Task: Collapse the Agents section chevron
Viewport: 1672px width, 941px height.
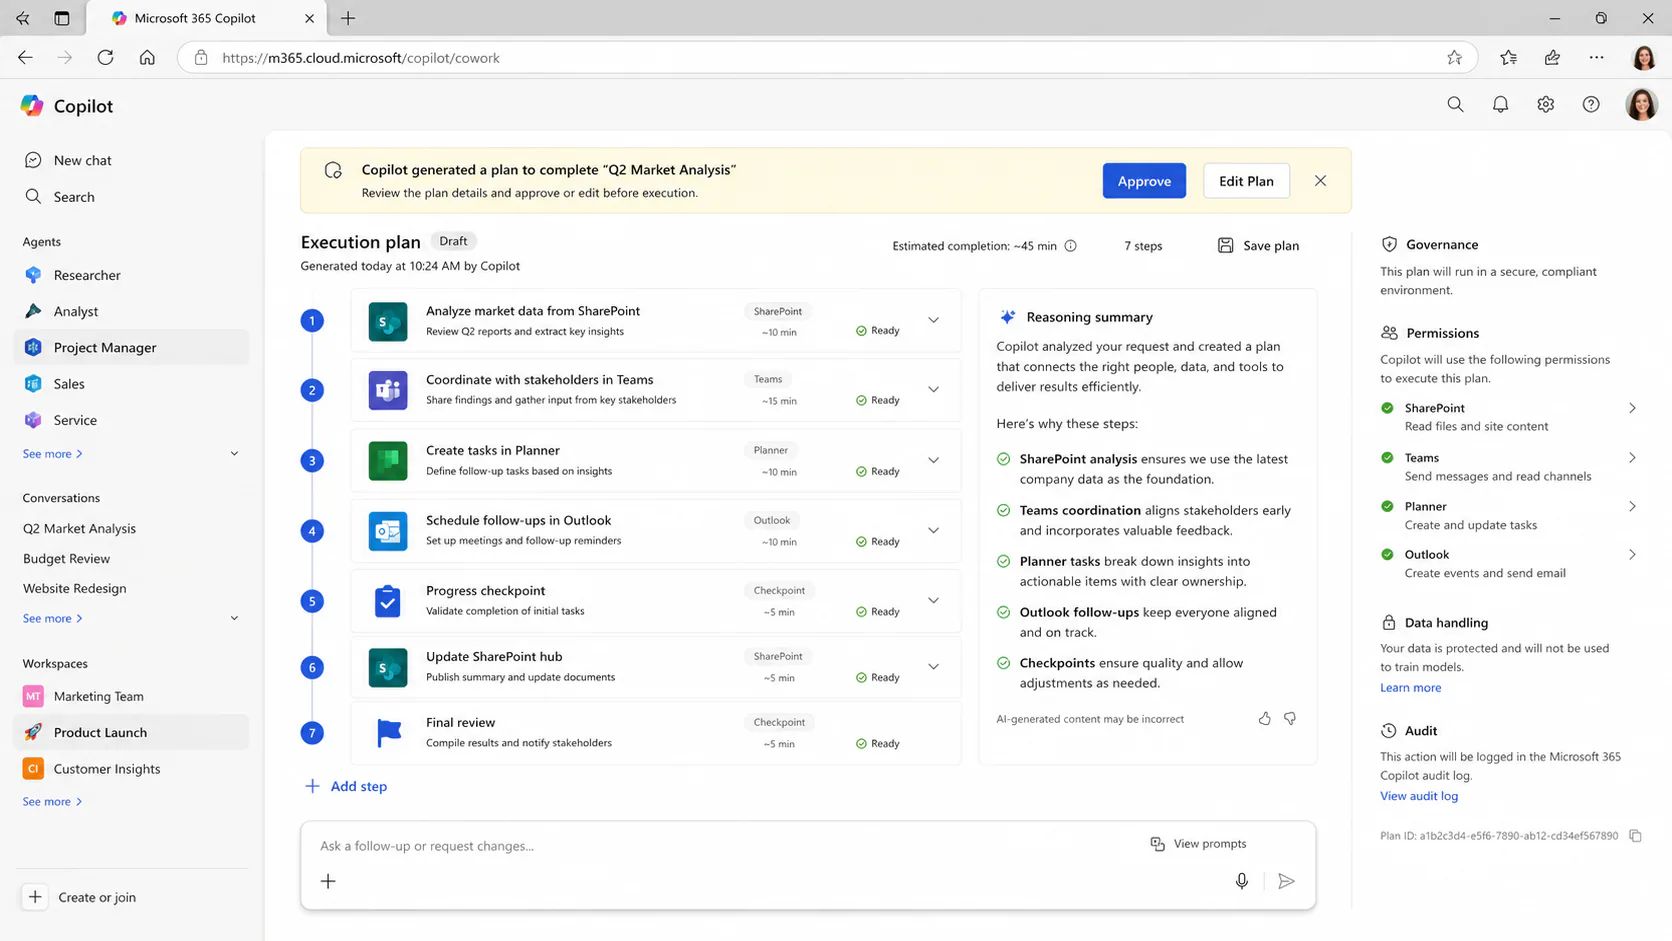Action: click(234, 454)
